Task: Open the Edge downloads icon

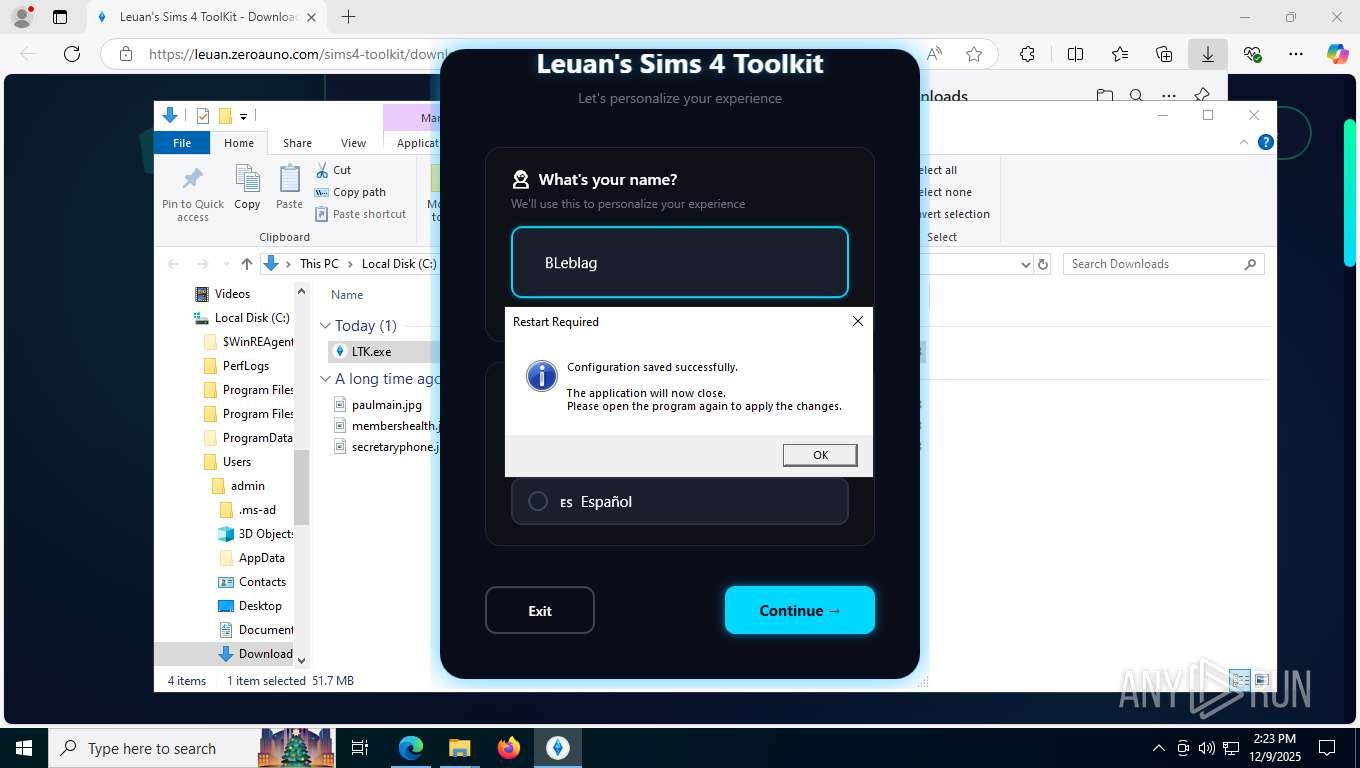Action: coord(1207,54)
